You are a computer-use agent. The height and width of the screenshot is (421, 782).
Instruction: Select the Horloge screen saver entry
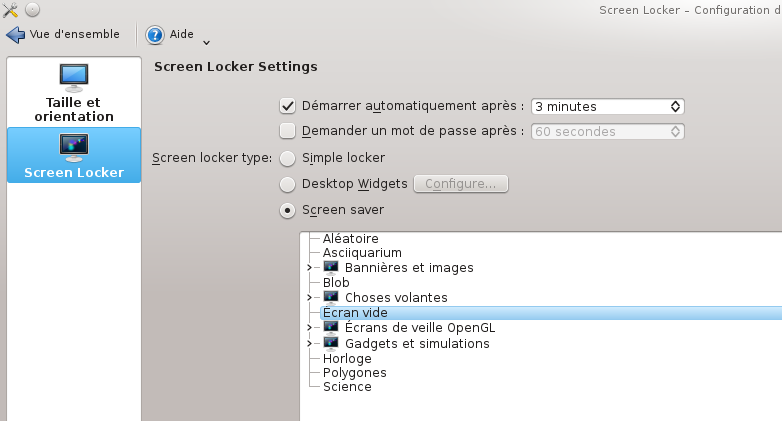[347, 359]
